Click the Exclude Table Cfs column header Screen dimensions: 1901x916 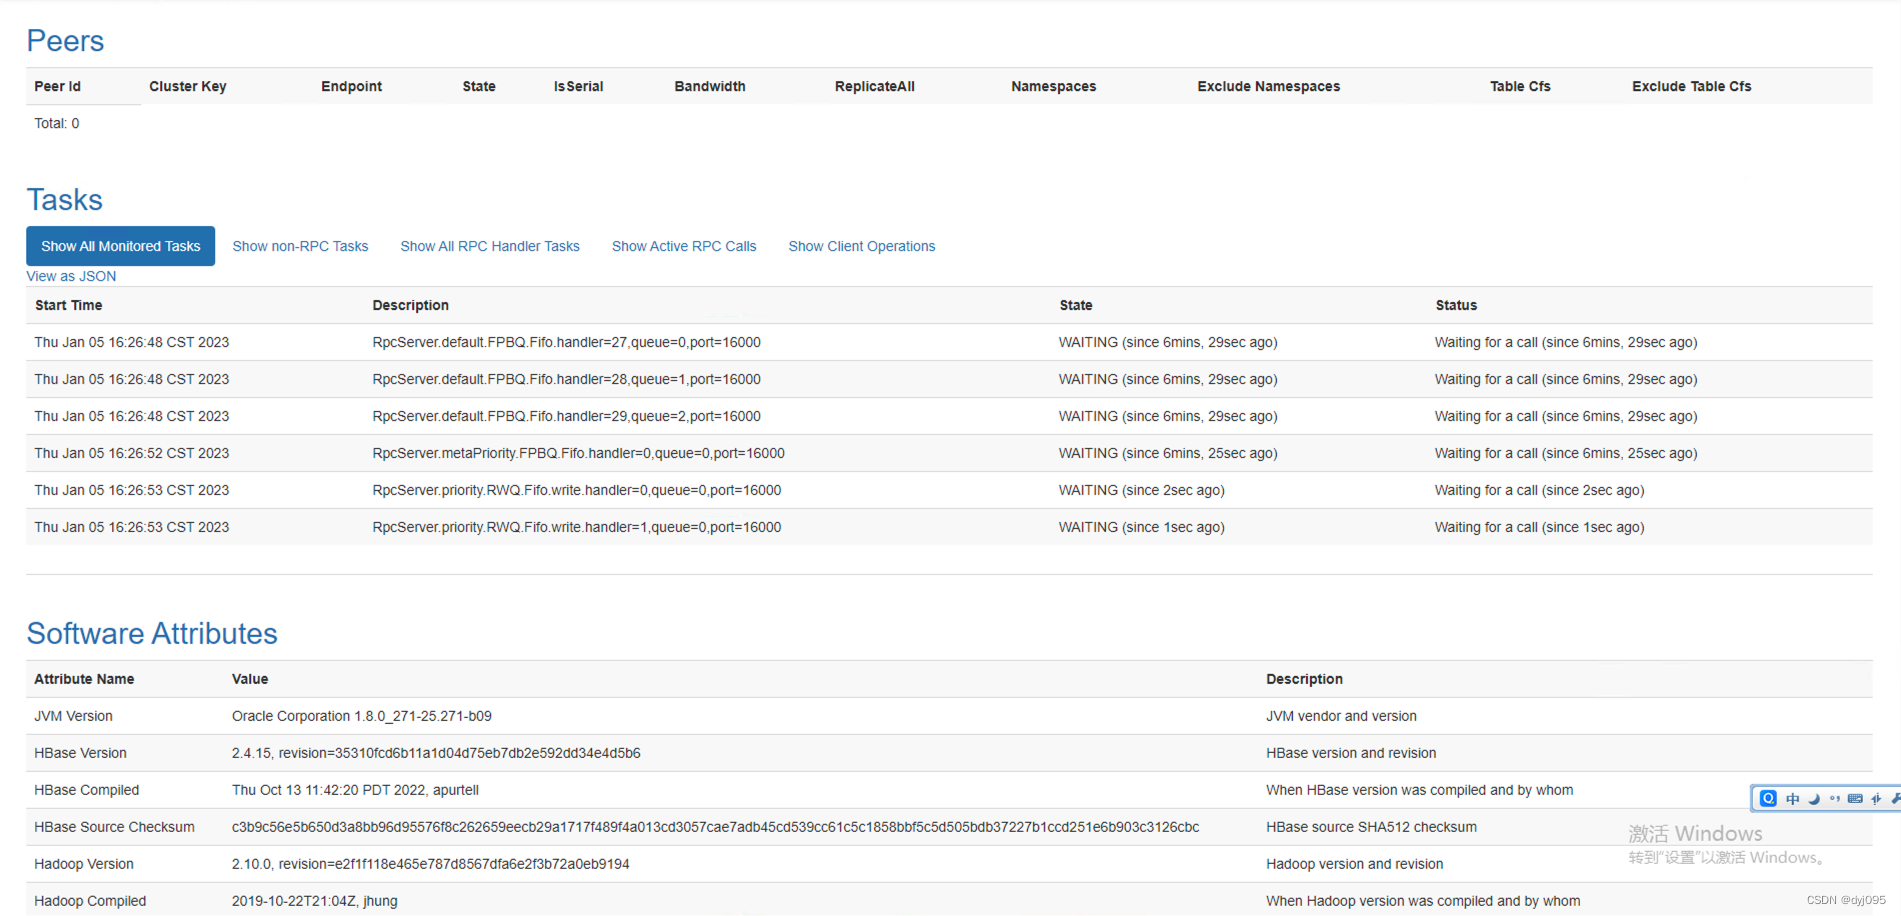[x=1692, y=86]
